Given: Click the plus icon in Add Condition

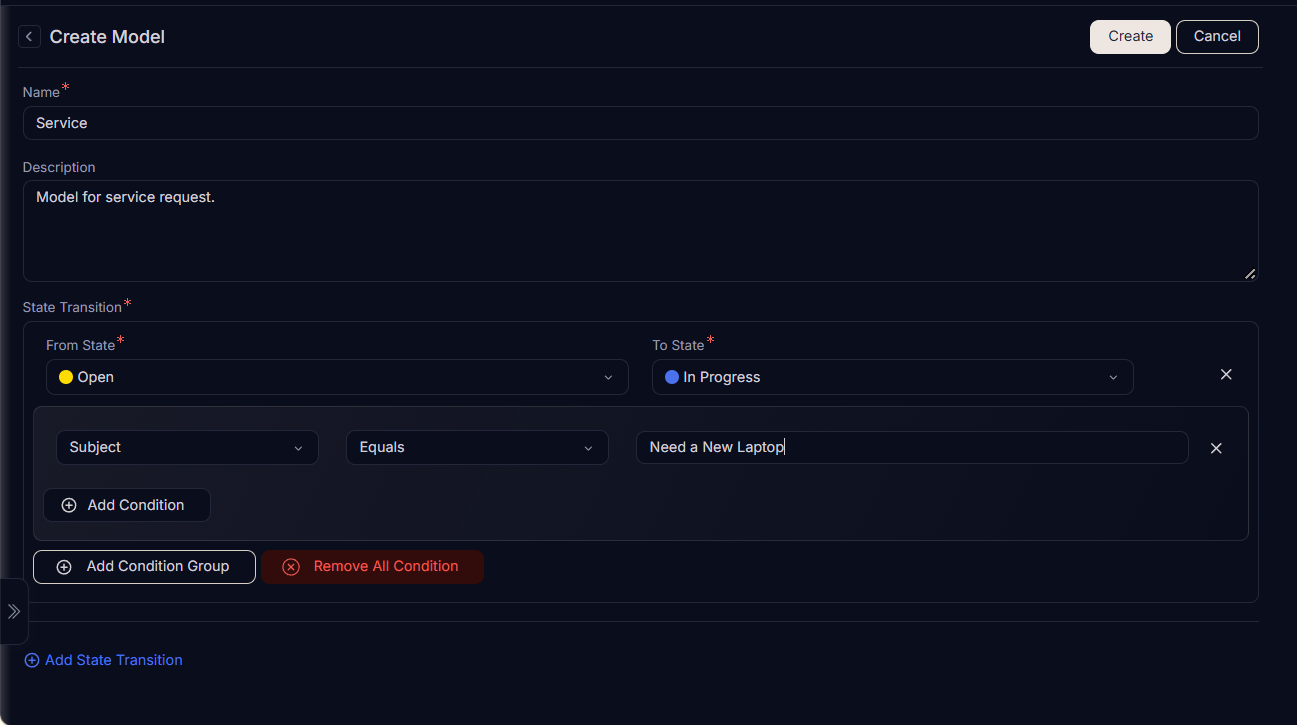Looking at the screenshot, I should click(x=69, y=505).
